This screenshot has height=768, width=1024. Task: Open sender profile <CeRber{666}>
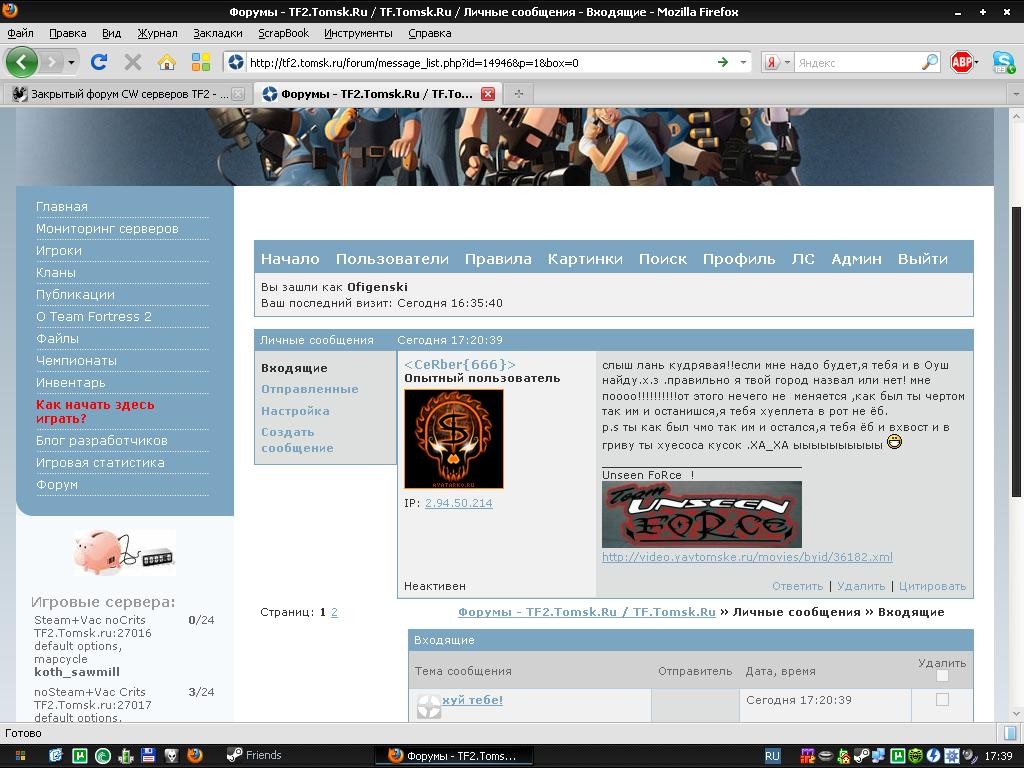(460, 364)
